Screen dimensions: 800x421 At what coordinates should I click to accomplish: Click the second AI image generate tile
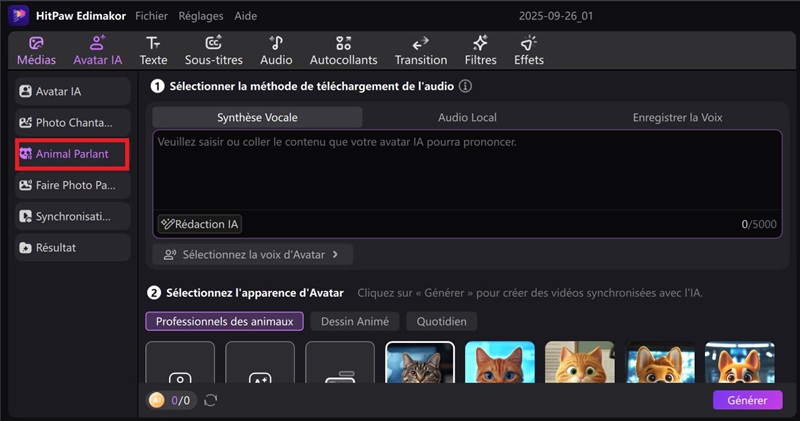[260, 362]
